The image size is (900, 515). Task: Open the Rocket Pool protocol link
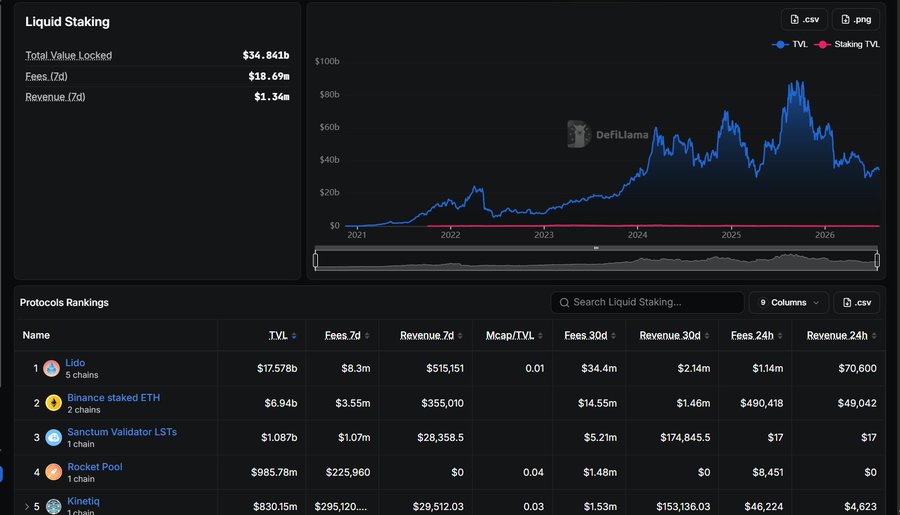pos(95,467)
